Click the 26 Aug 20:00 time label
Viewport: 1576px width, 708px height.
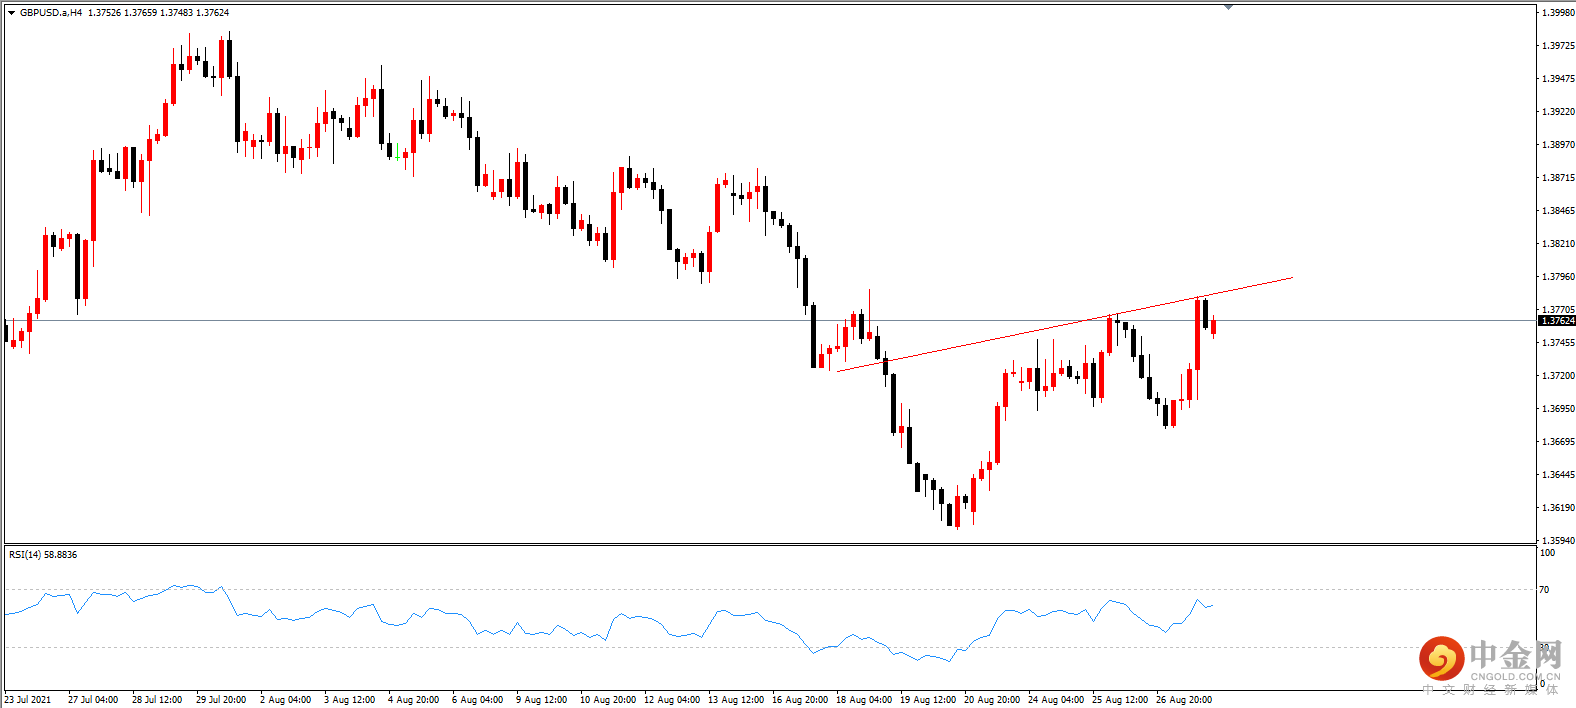pos(1184,700)
